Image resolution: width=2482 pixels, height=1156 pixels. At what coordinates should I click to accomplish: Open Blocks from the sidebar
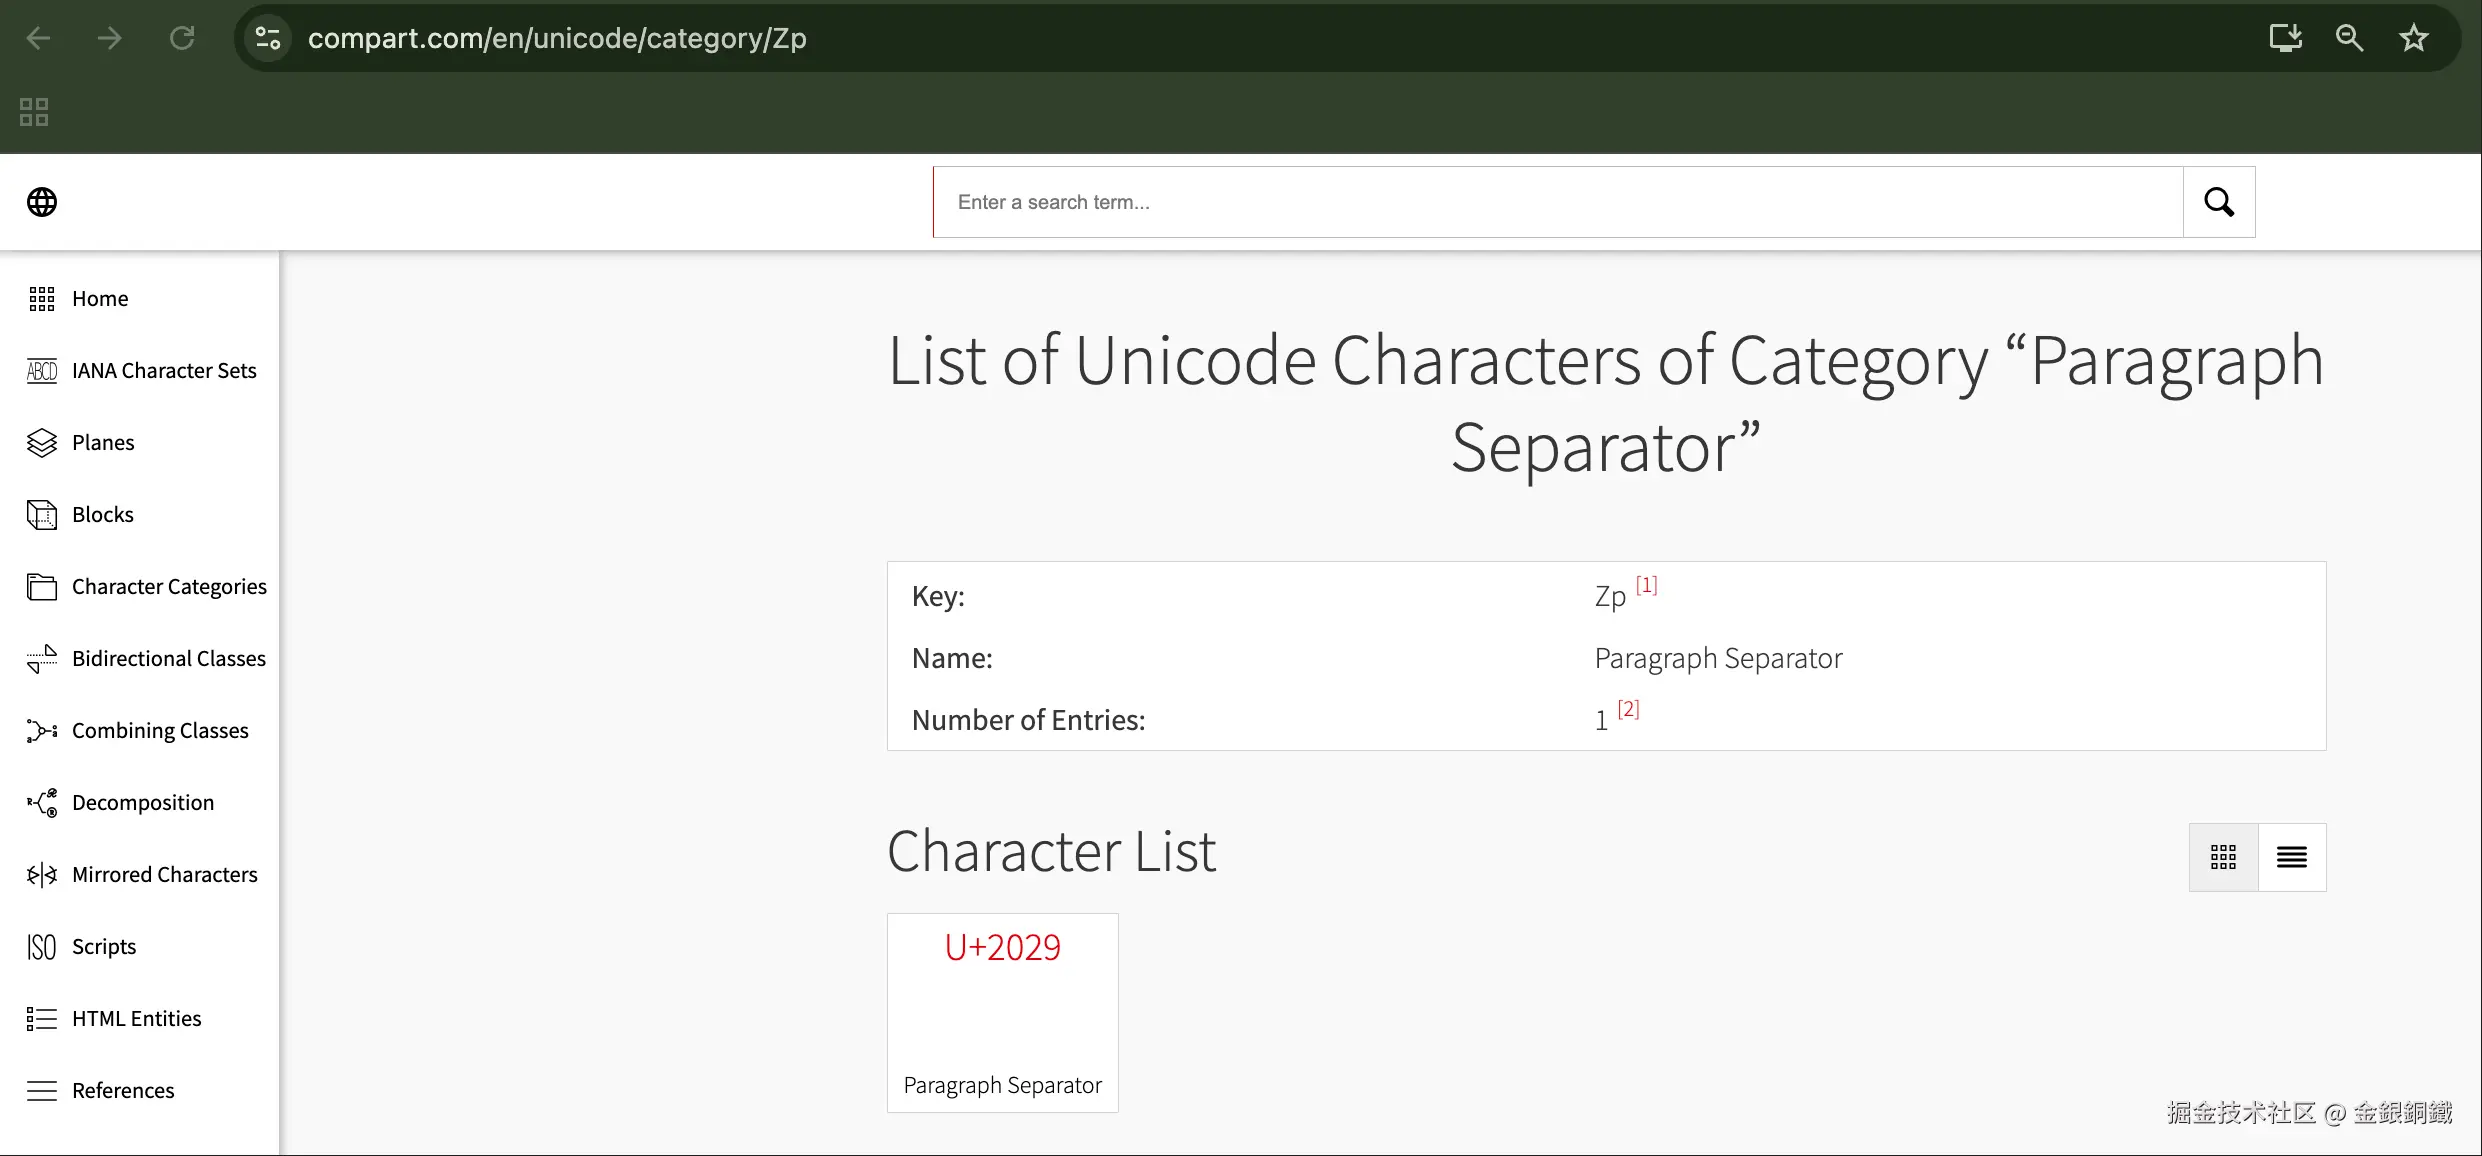click(102, 514)
